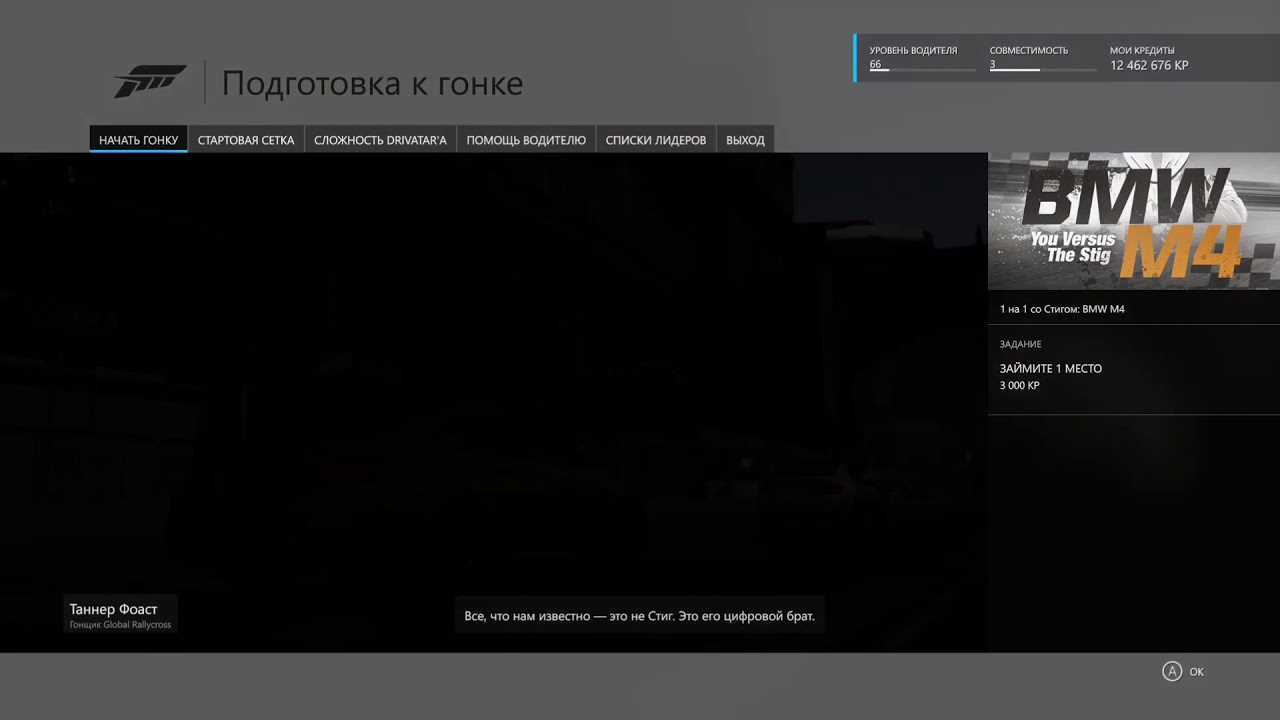Click the OK label
The height and width of the screenshot is (720, 1280).
pos(1197,672)
